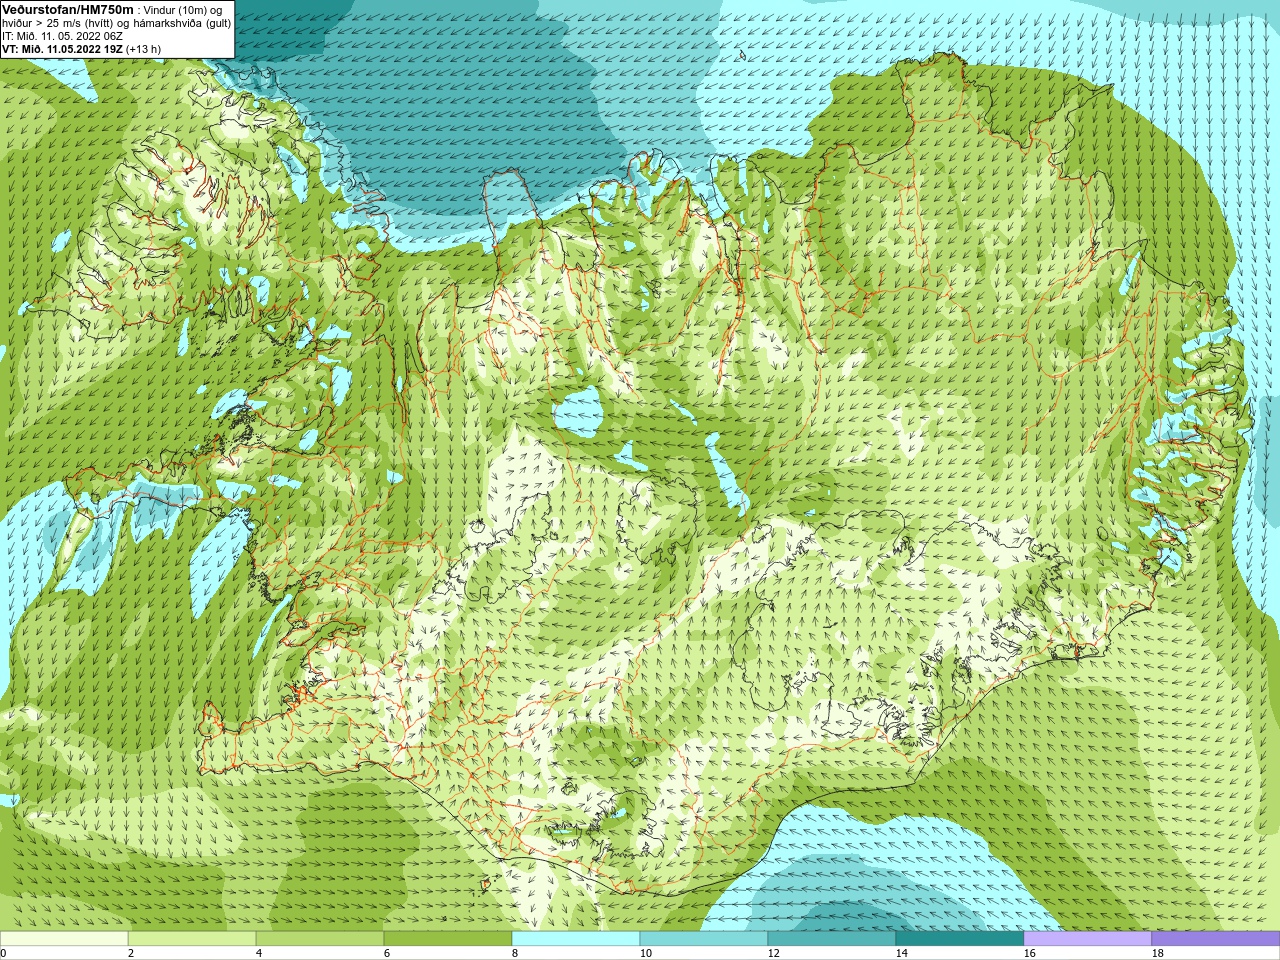
Task: Click the 'Vindur (10m) og' text
Action: click(x=184, y=10)
